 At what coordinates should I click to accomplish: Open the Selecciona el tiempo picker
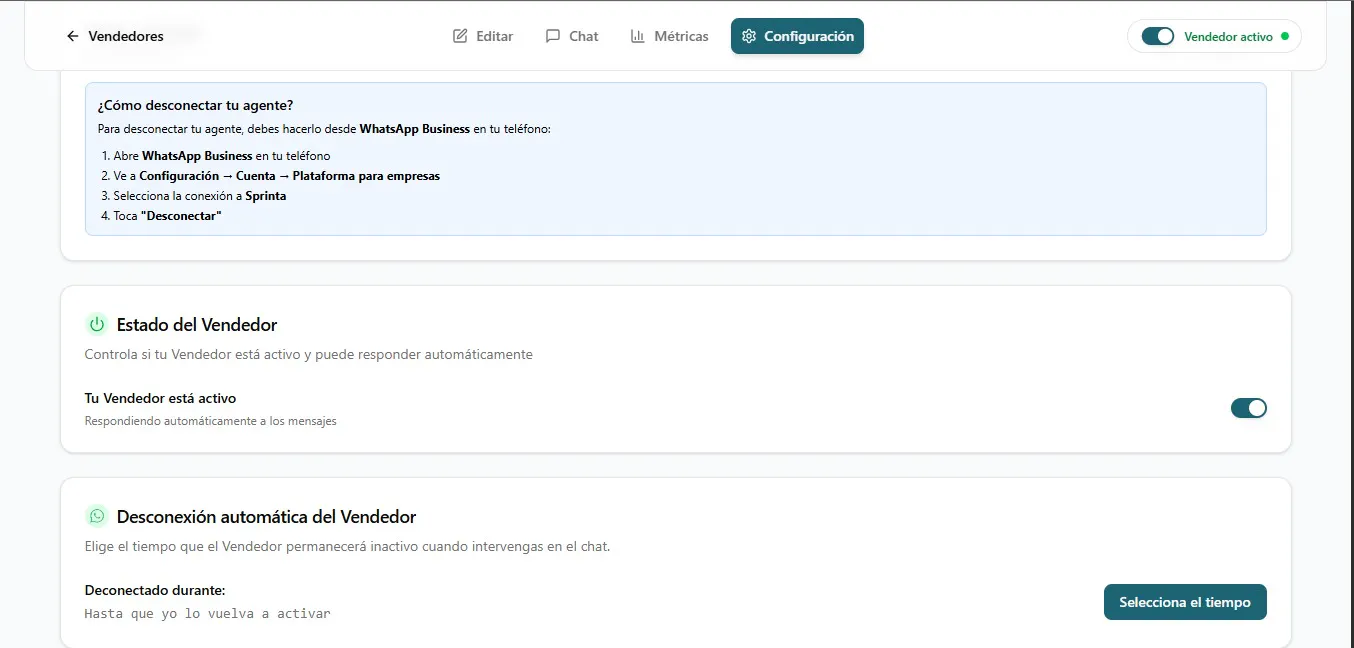(x=1185, y=602)
